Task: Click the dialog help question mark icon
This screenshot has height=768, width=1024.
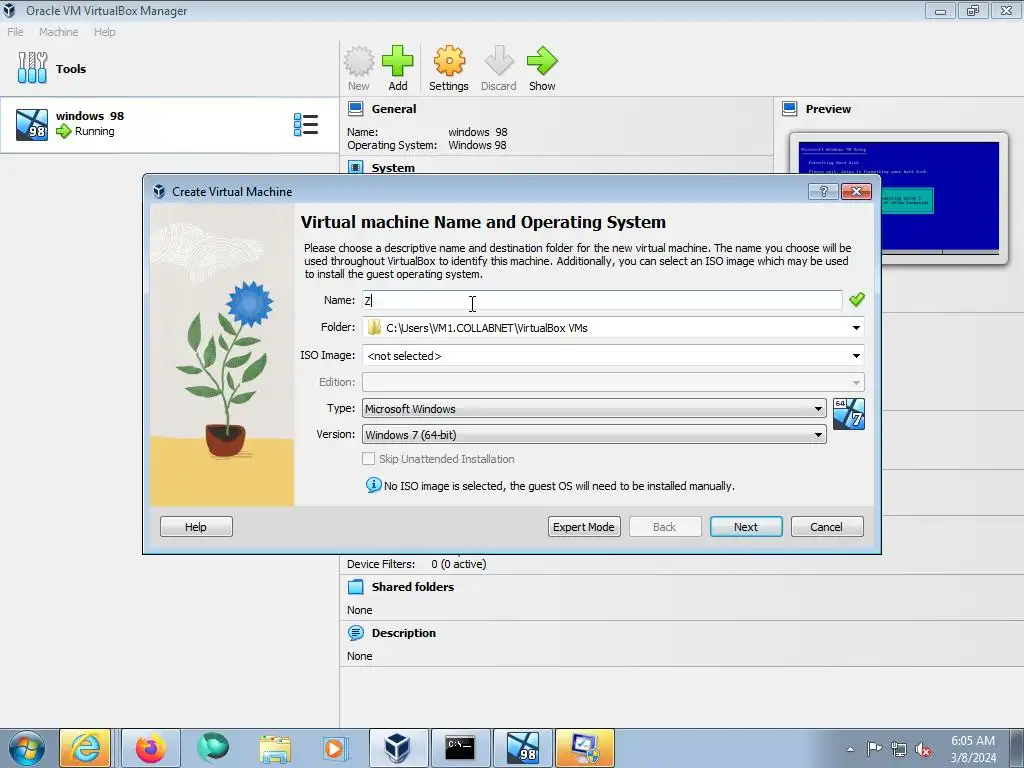Action: pyautogui.click(x=823, y=191)
